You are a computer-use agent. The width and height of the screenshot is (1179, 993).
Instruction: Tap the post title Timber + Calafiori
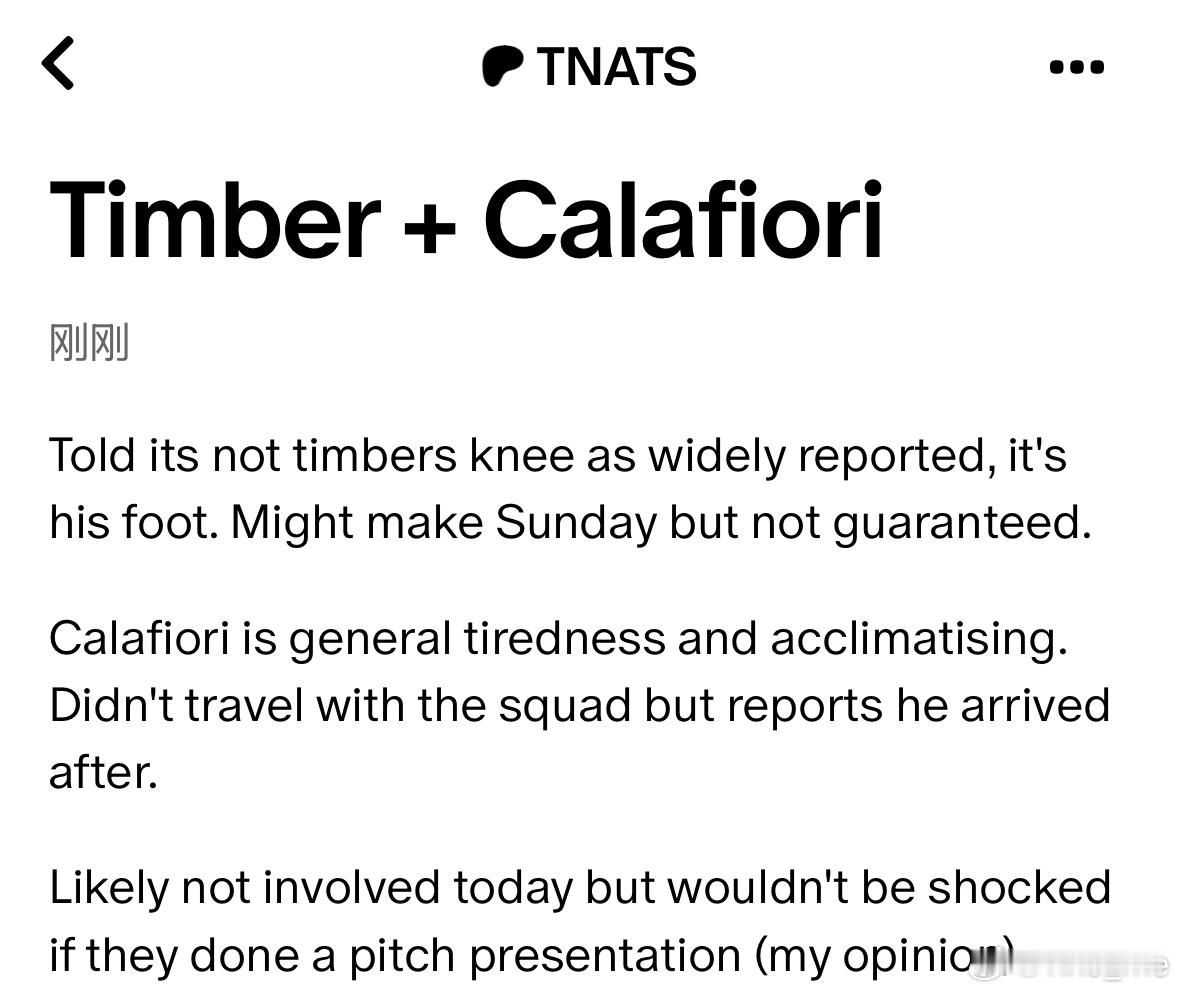[x=466, y=220]
